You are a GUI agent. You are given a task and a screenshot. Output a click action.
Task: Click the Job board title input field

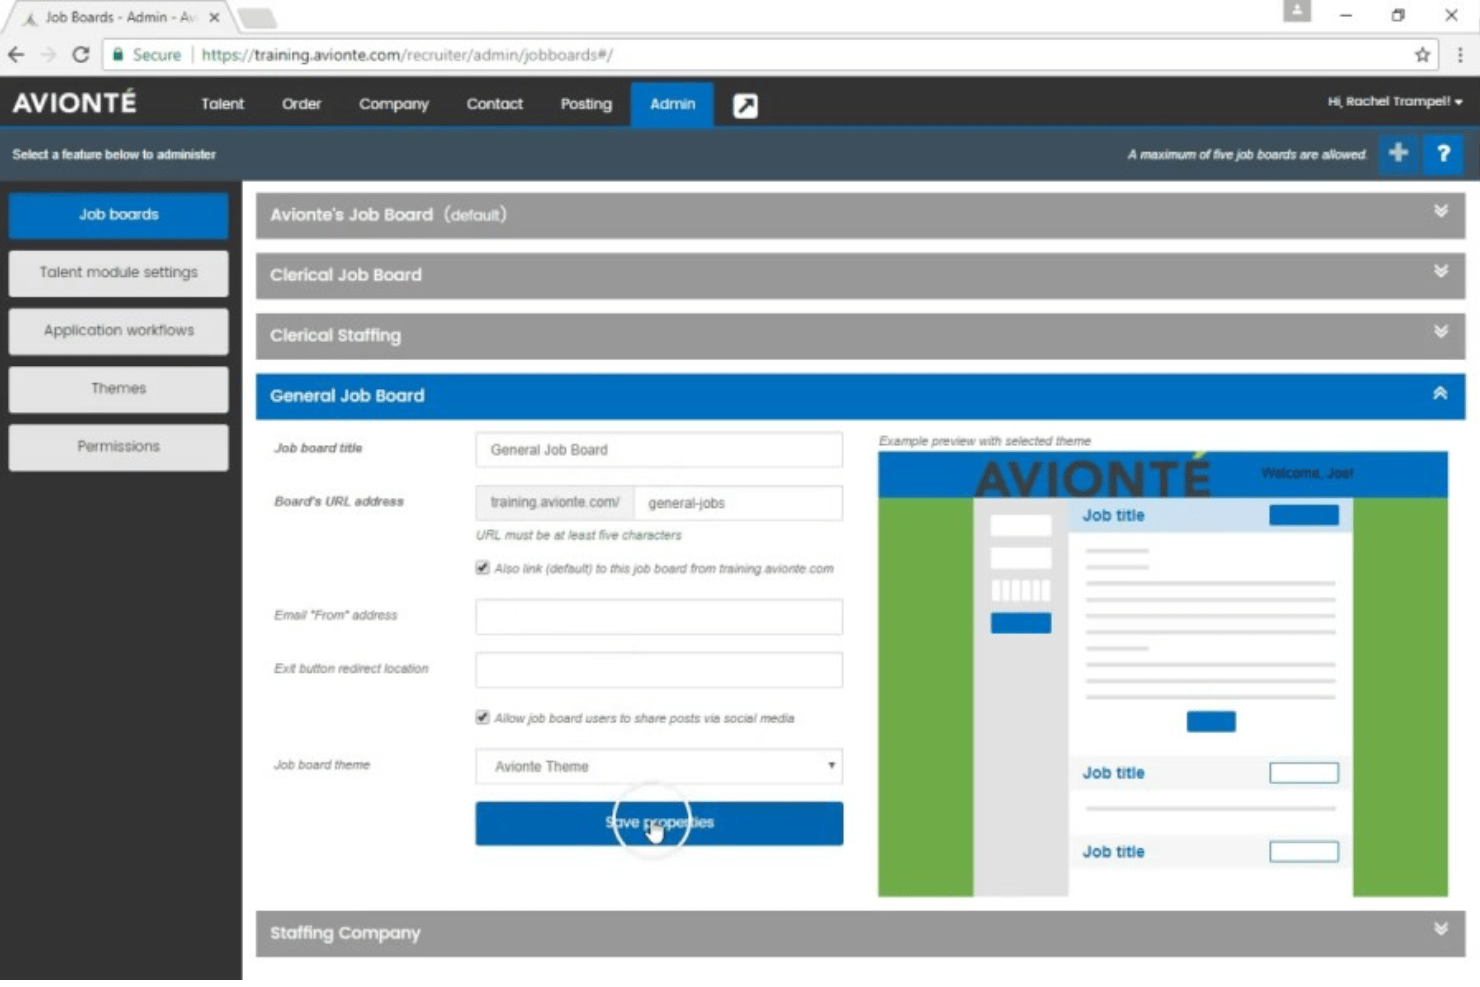[x=659, y=450]
